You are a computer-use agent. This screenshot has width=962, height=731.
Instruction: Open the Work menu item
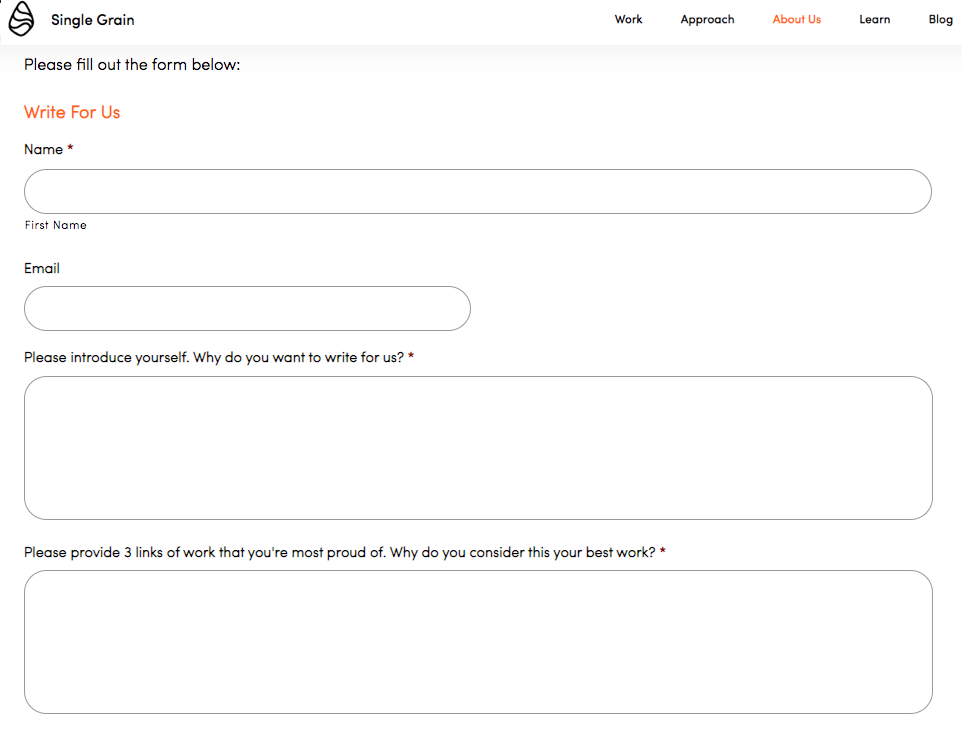pyautogui.click(x=628, y=19)
